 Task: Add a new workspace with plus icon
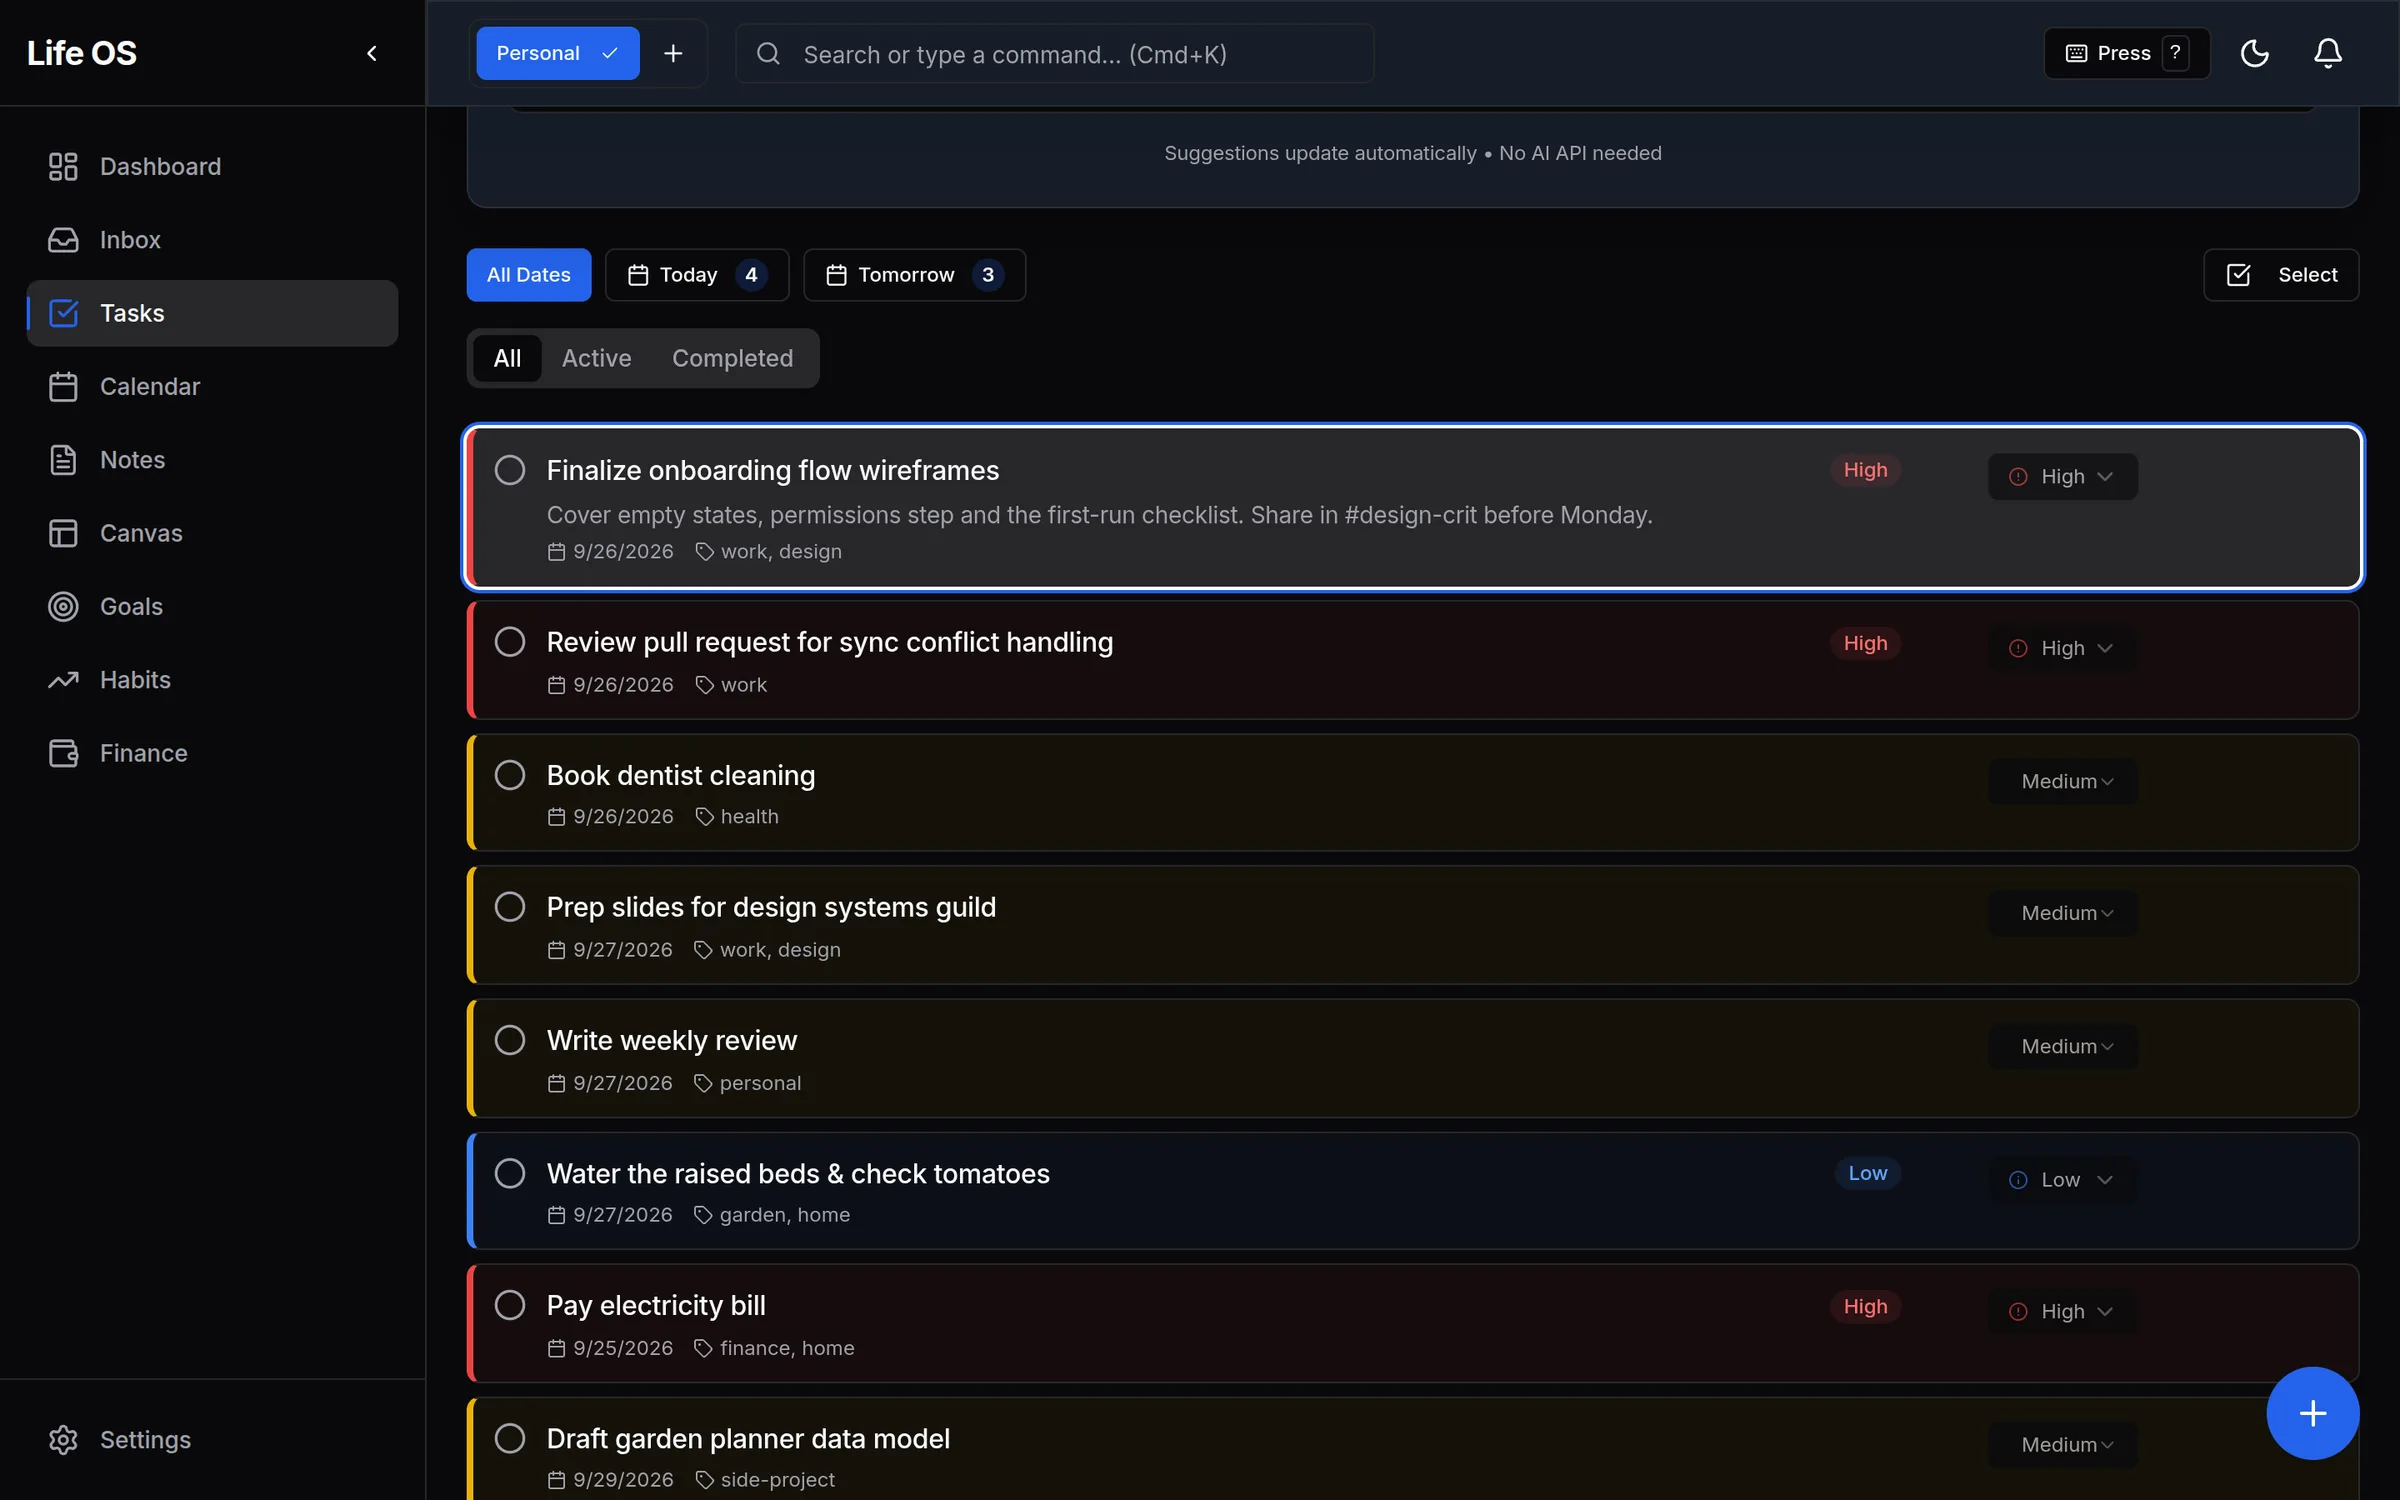pyautogui.click(x=673, y=53)
